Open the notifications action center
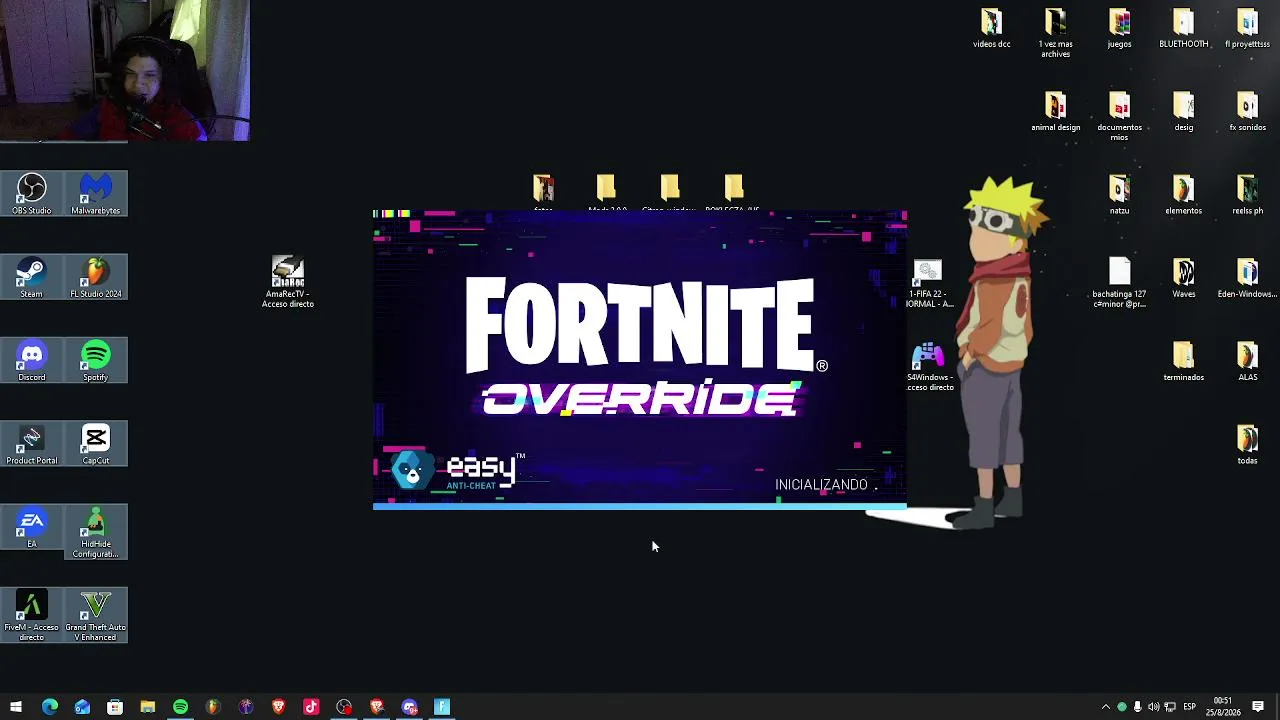The image size is (1280, 720). tap(1258, 707)
